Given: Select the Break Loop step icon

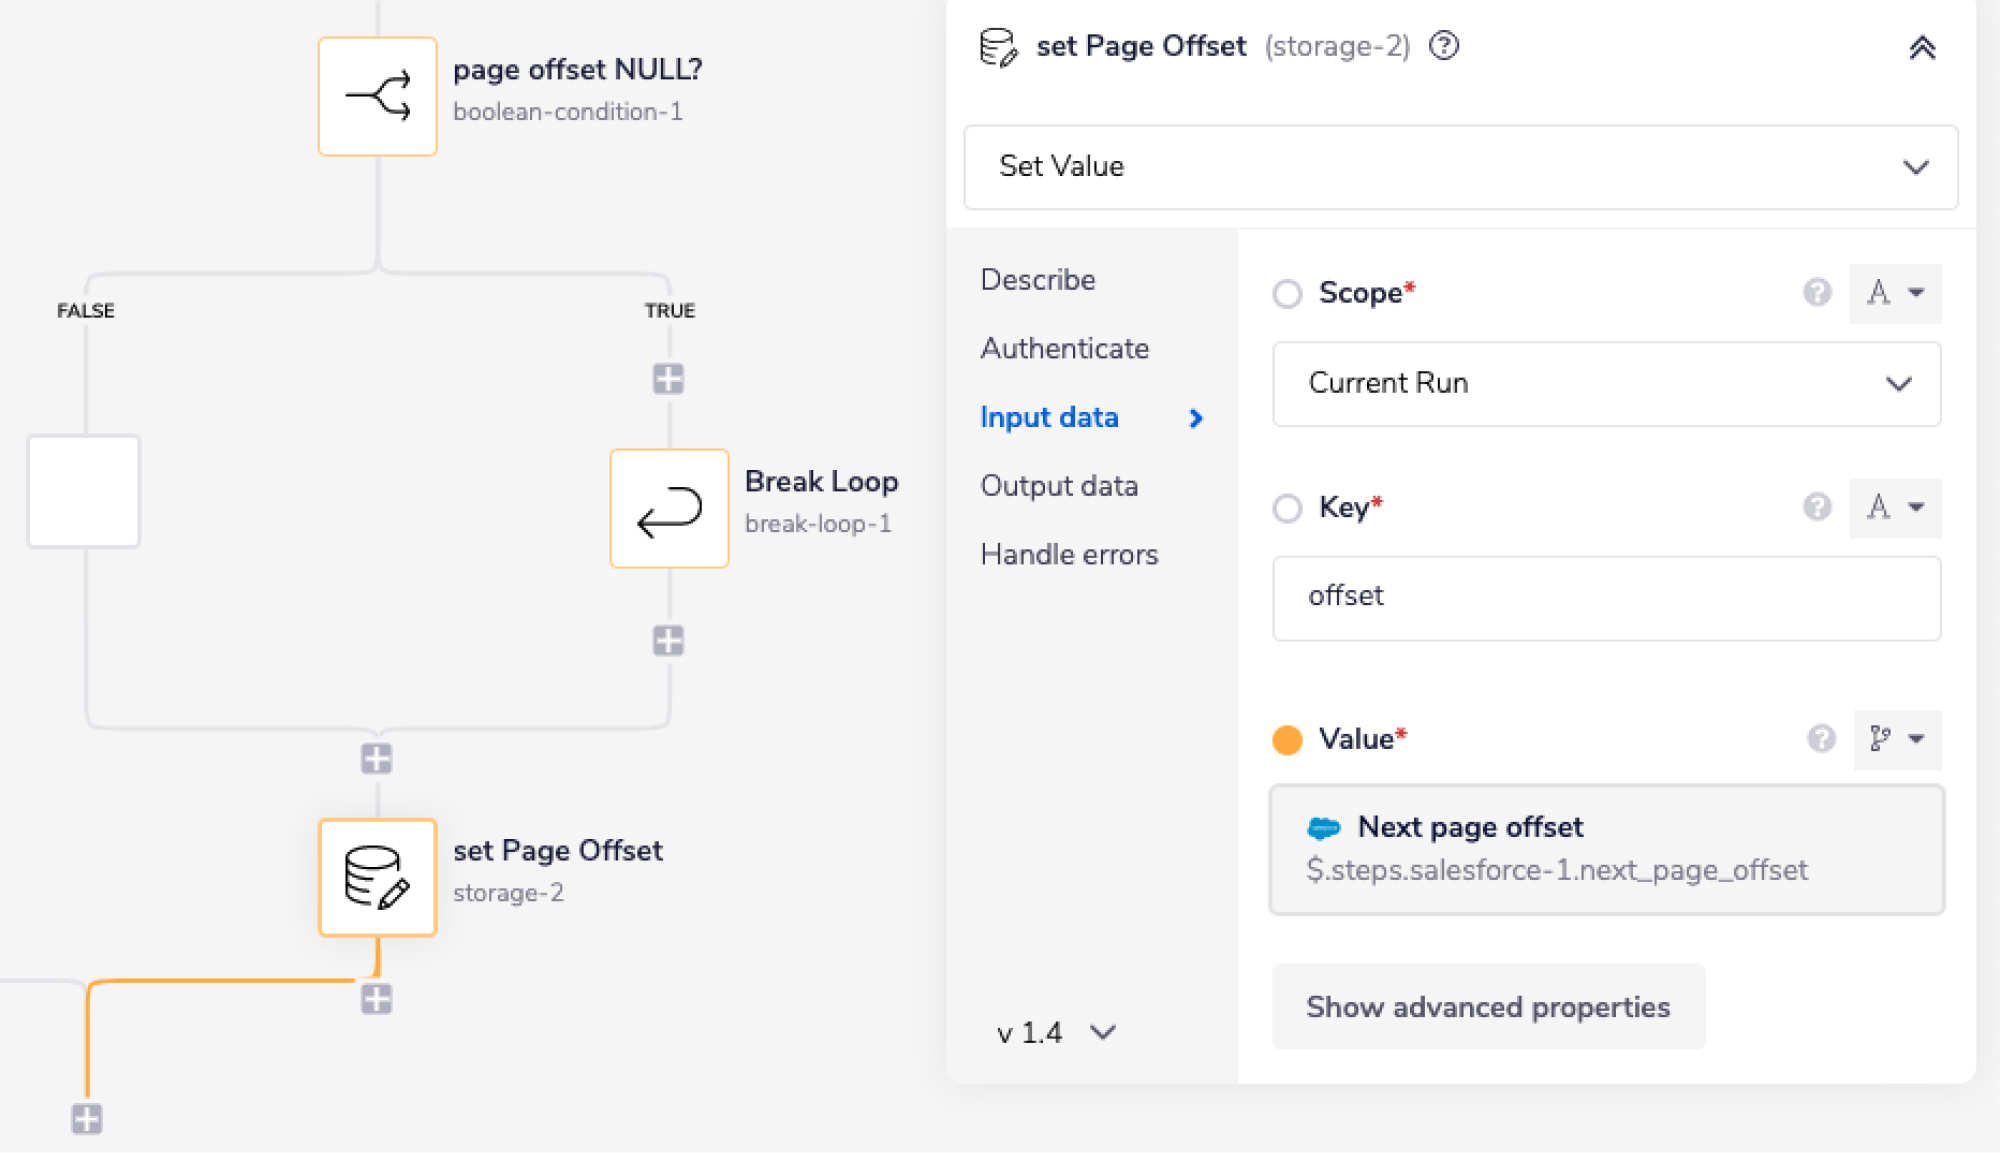Looking at the screenshot, I should [x=668, y=508].
